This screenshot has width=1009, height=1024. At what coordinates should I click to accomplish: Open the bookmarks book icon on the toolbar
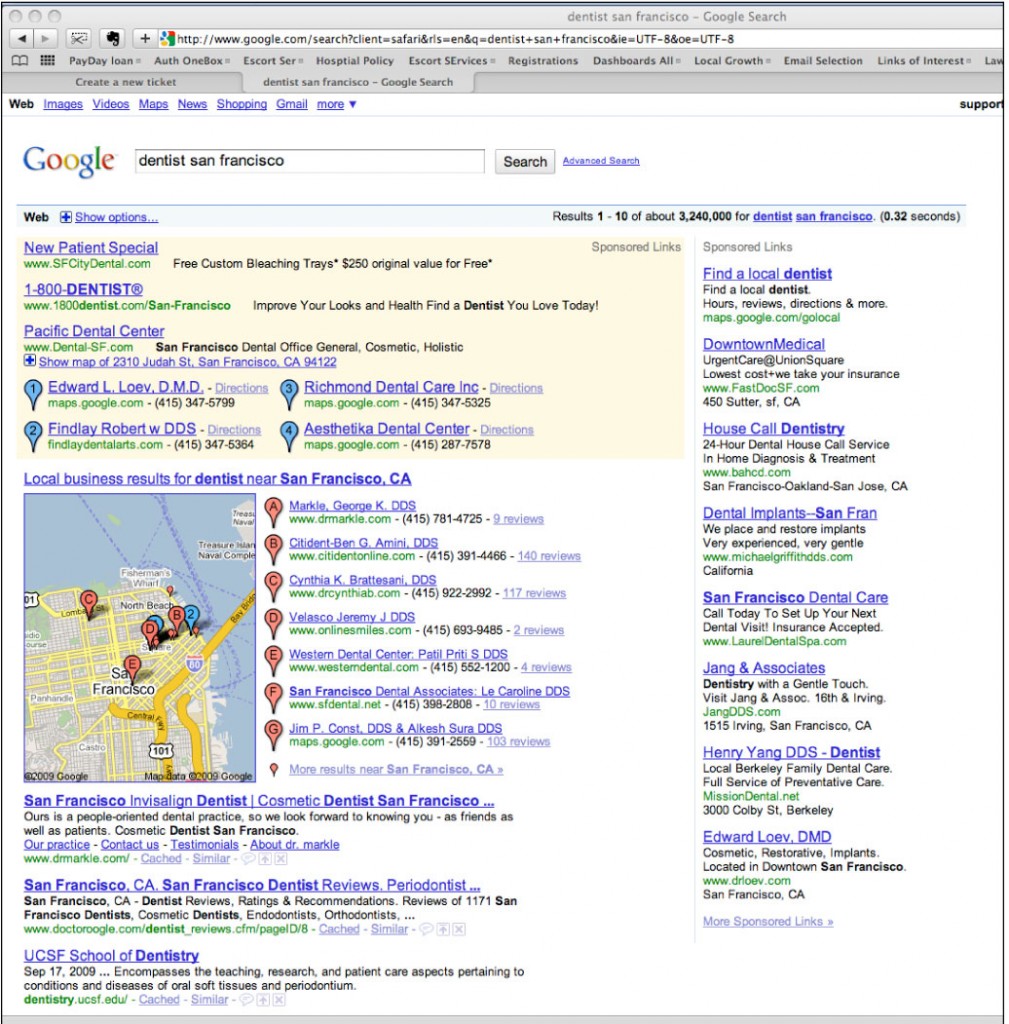pos(19,60)
